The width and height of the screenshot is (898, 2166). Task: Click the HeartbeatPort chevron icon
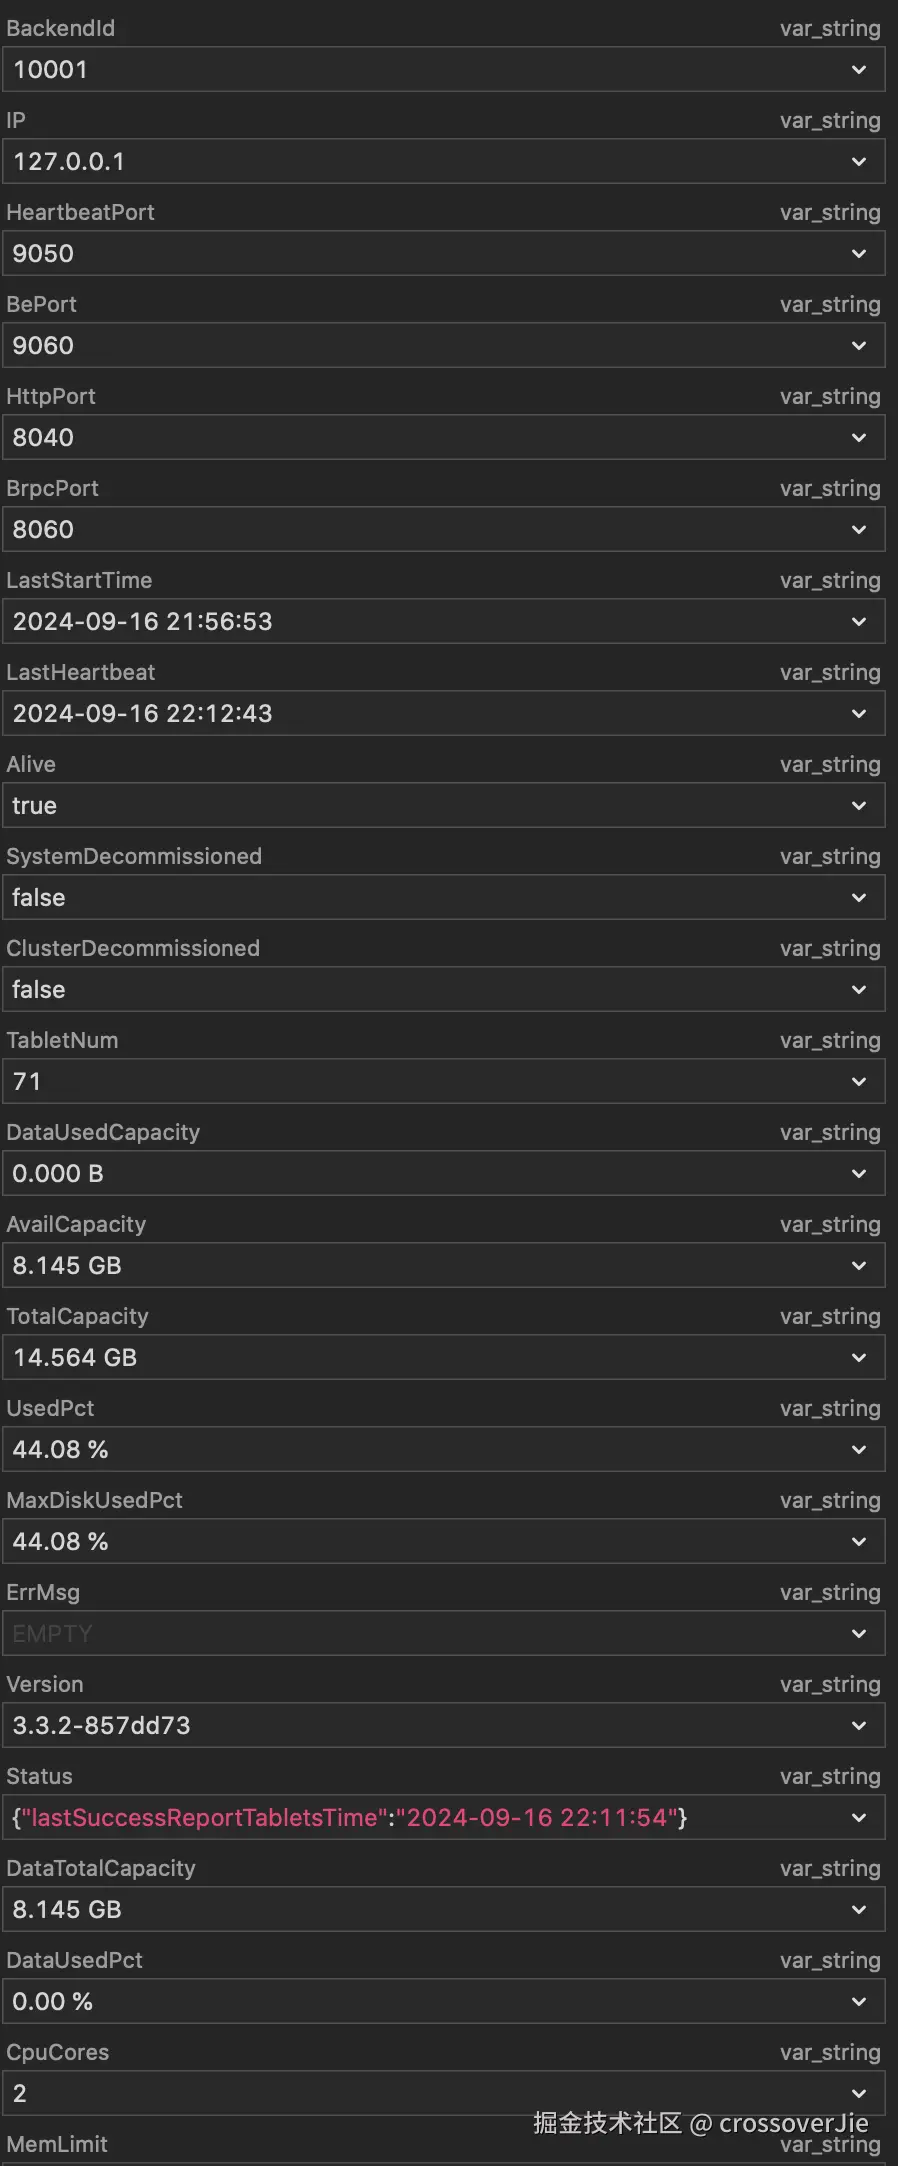858,254
